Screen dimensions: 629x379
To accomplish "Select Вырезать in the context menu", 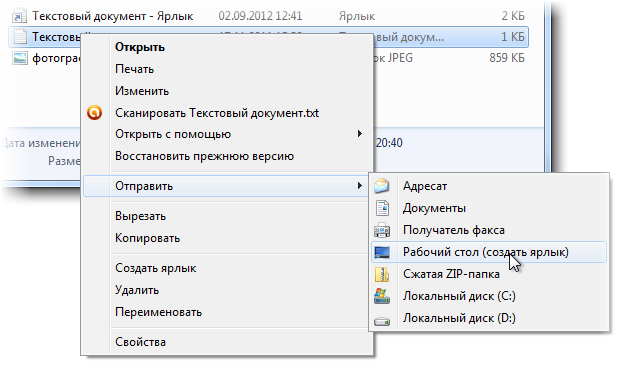I will point(227,216).
